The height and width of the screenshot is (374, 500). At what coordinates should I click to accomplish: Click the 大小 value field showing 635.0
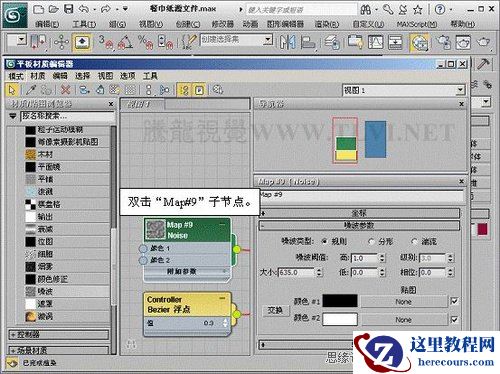click(x=297, y=272)
